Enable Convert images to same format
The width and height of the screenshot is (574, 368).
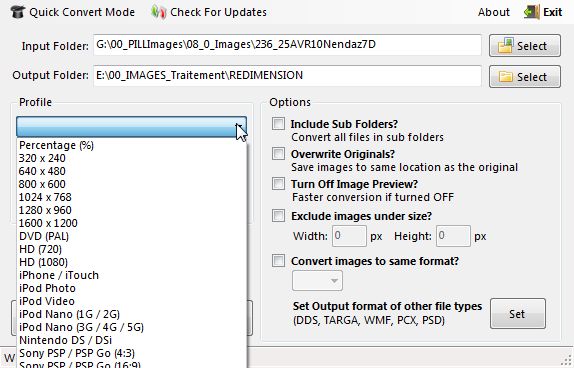(278, 261)
